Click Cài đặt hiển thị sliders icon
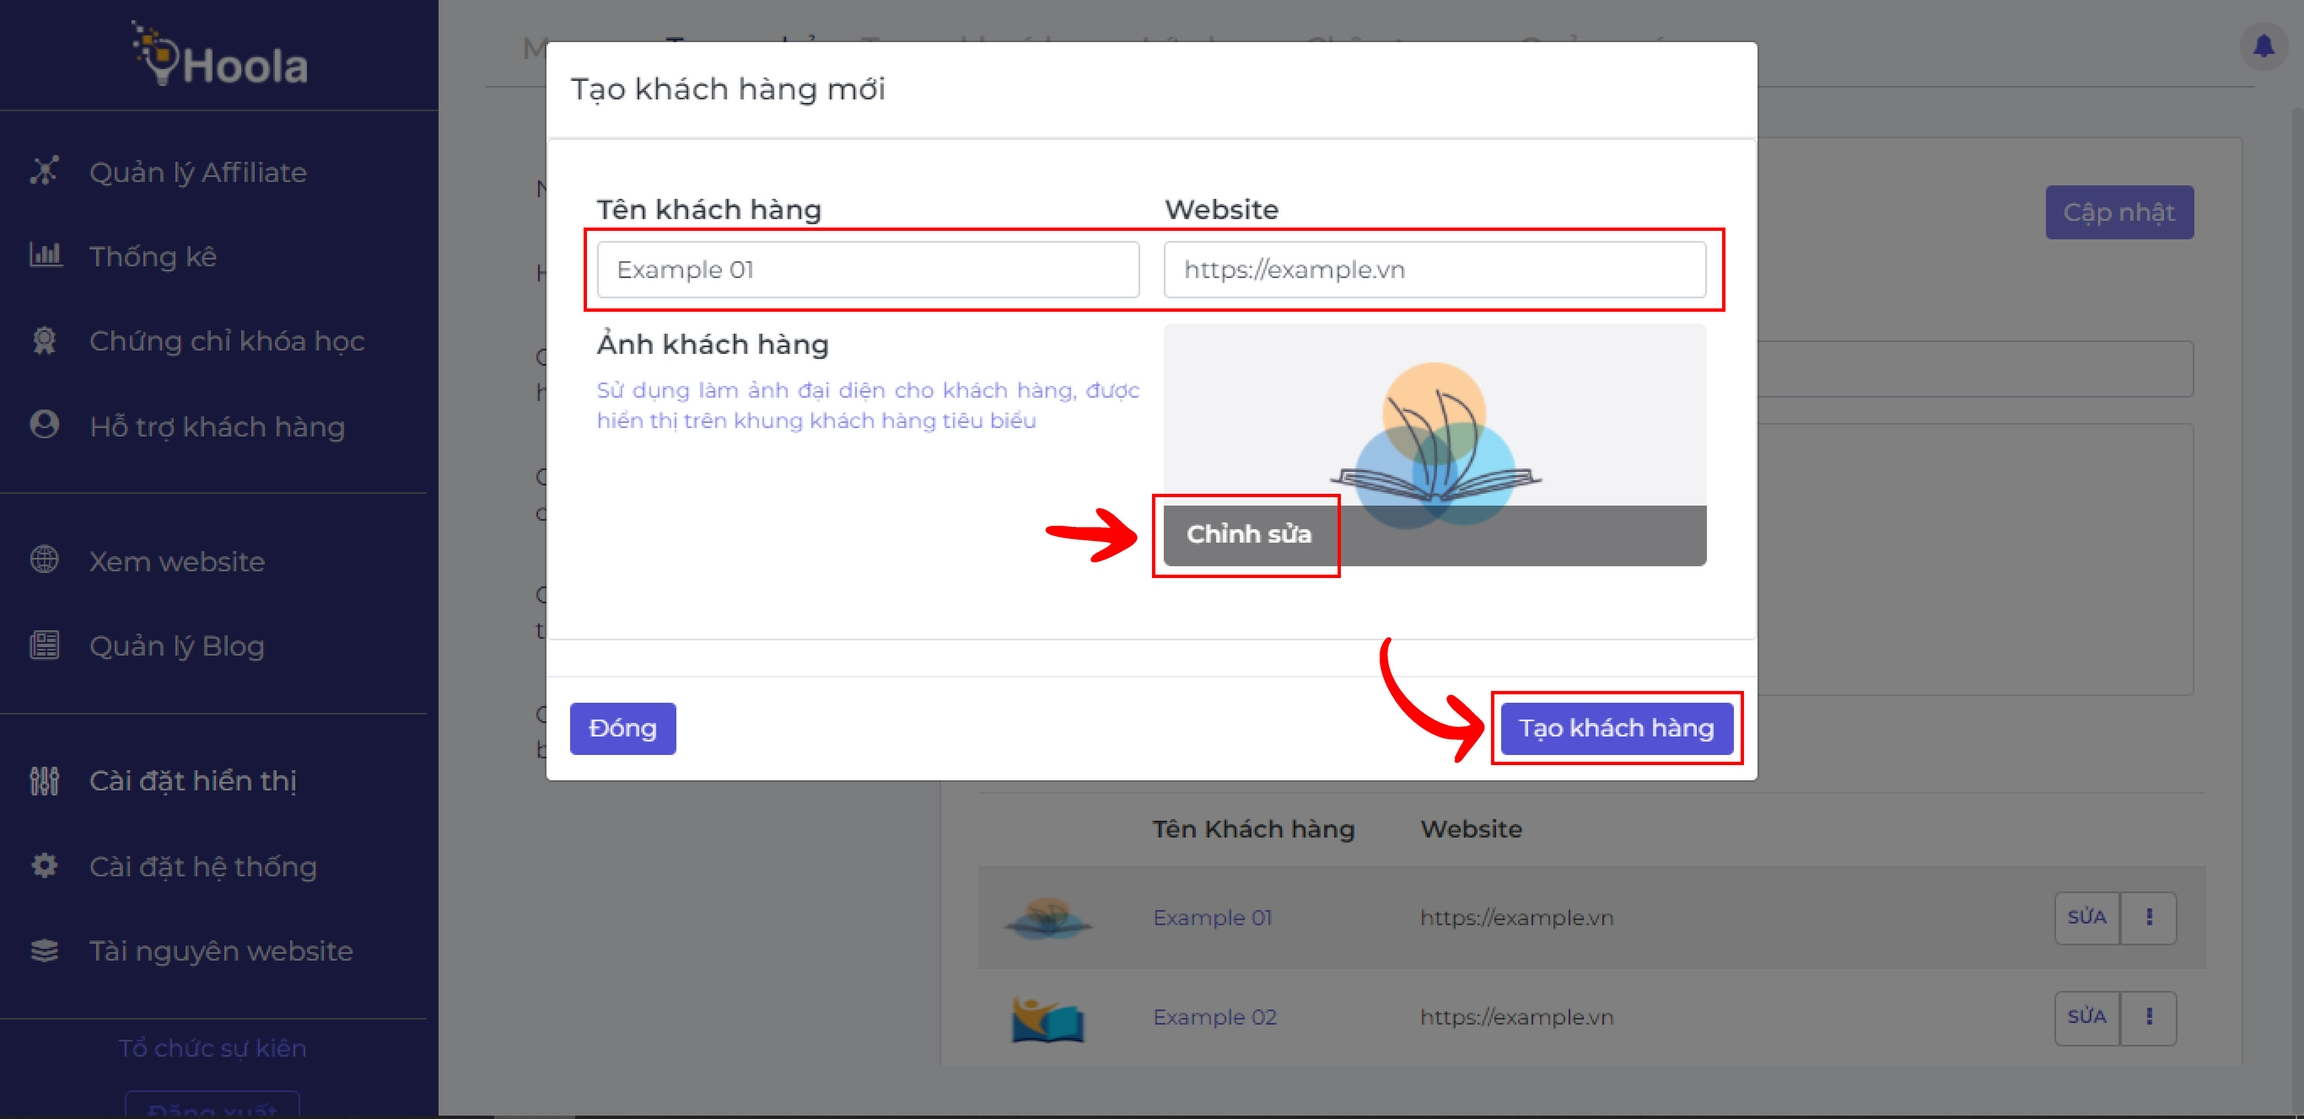 coord(44,780)
